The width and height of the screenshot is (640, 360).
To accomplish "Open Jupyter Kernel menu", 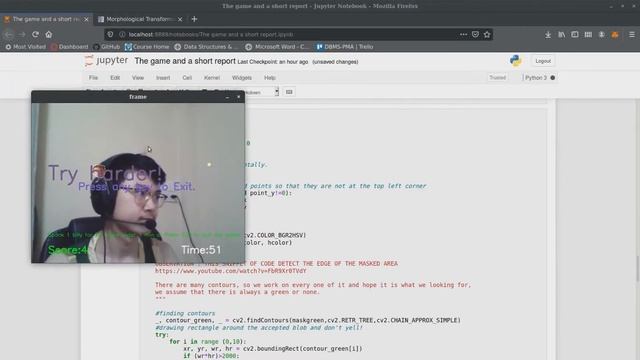I will pos(212,78).
